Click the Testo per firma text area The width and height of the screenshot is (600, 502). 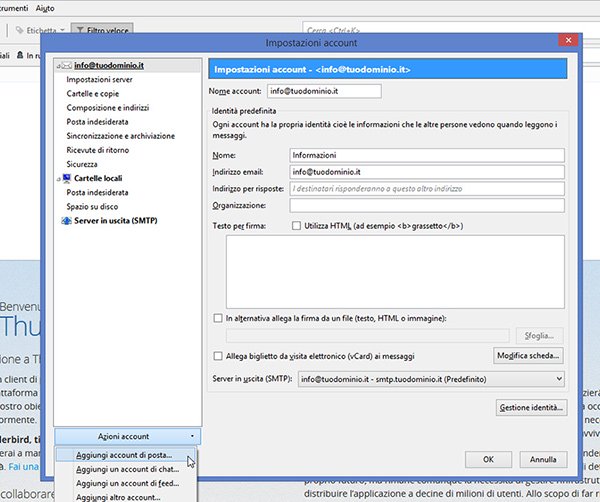(x=395, y=272)
